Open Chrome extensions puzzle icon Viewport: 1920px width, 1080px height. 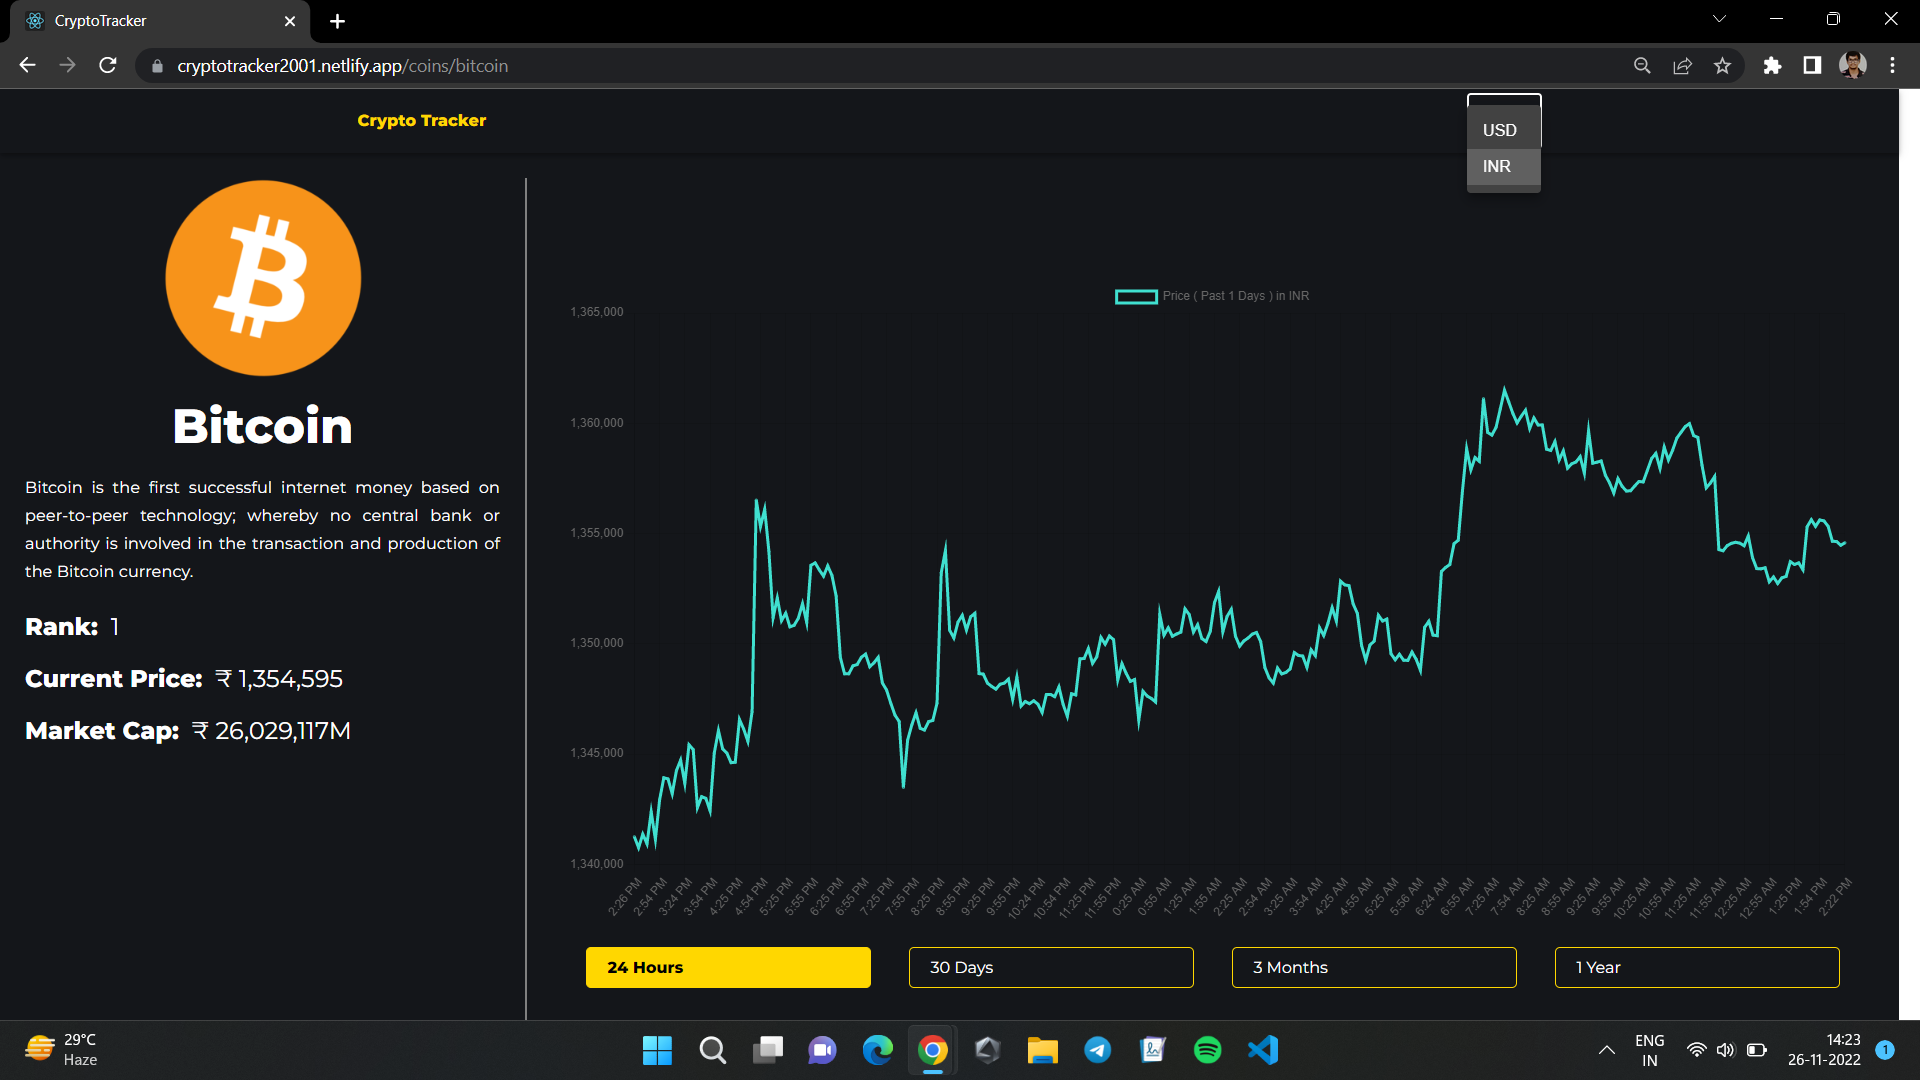[x=1772, y=65]
